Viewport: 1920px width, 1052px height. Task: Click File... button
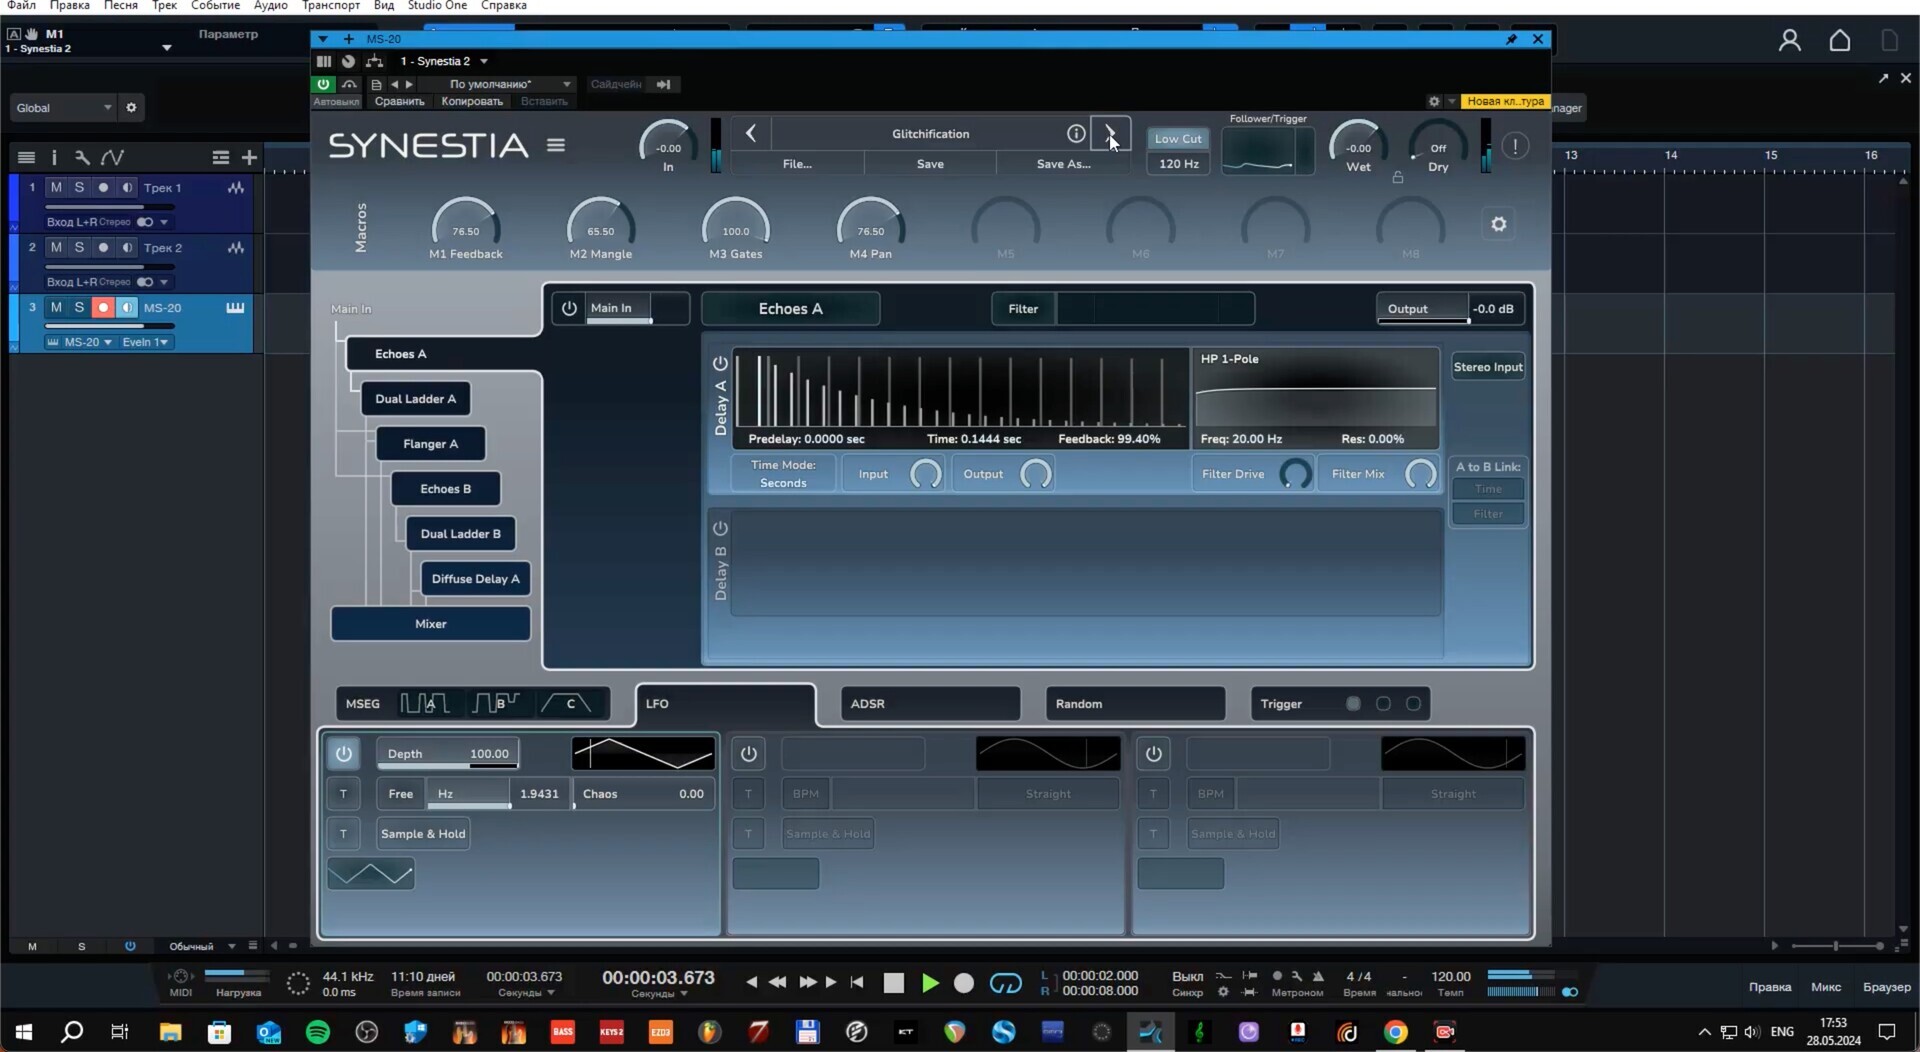797,164
